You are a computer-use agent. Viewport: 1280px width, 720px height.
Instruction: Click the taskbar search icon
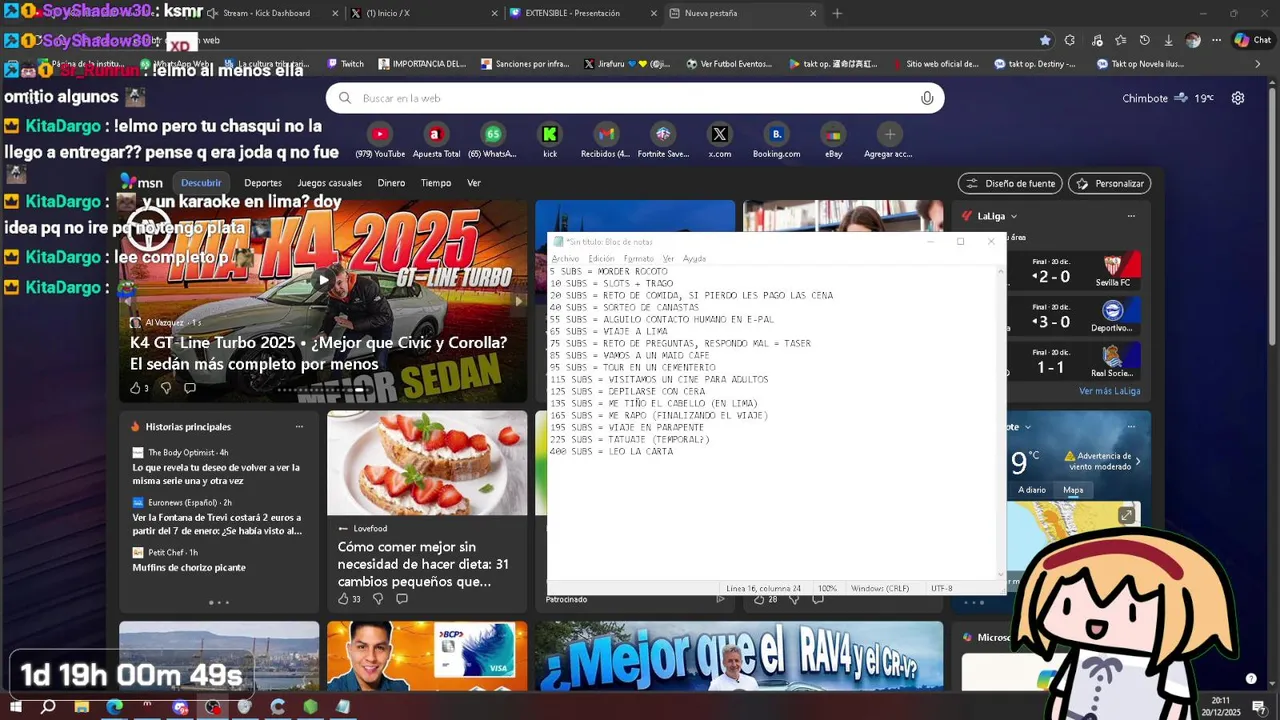[x=48, y=706]
